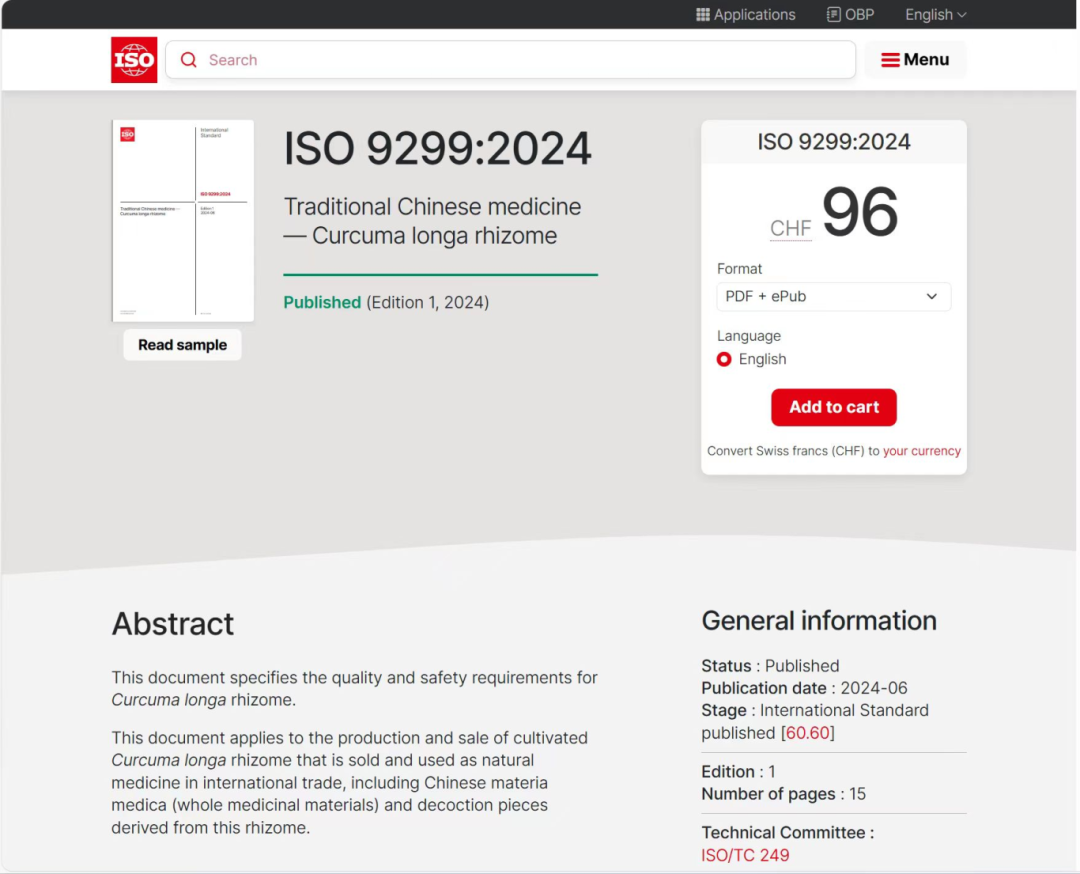Click the Format dropdown chevron arrow
The image size is (1080, 874).
tap(931, 297)
